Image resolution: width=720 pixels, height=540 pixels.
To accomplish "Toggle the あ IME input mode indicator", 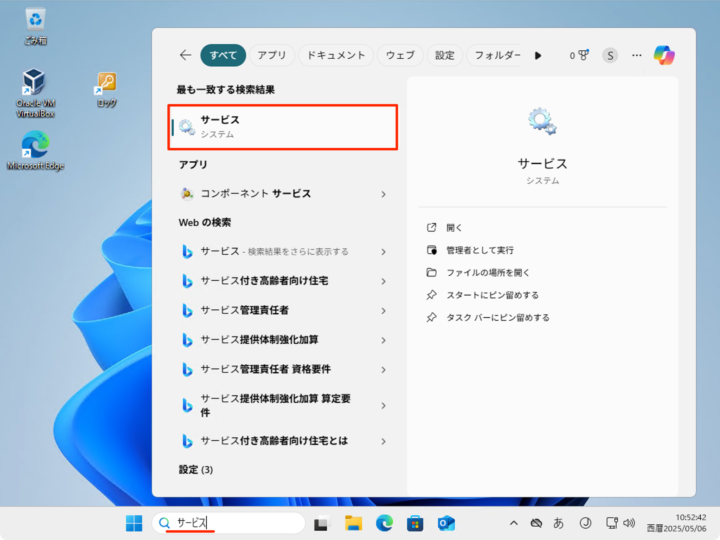I will click(558, 523).
